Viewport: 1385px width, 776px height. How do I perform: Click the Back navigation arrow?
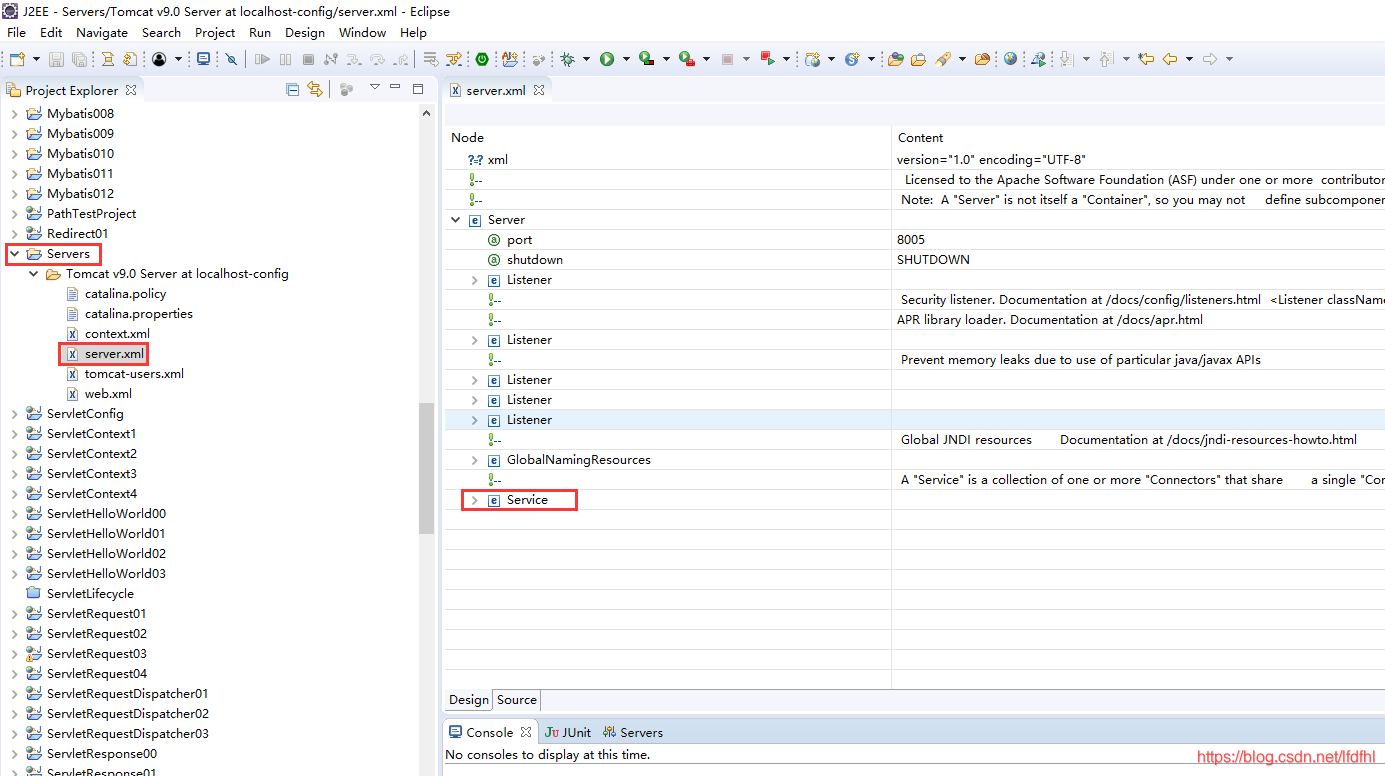1170,59
